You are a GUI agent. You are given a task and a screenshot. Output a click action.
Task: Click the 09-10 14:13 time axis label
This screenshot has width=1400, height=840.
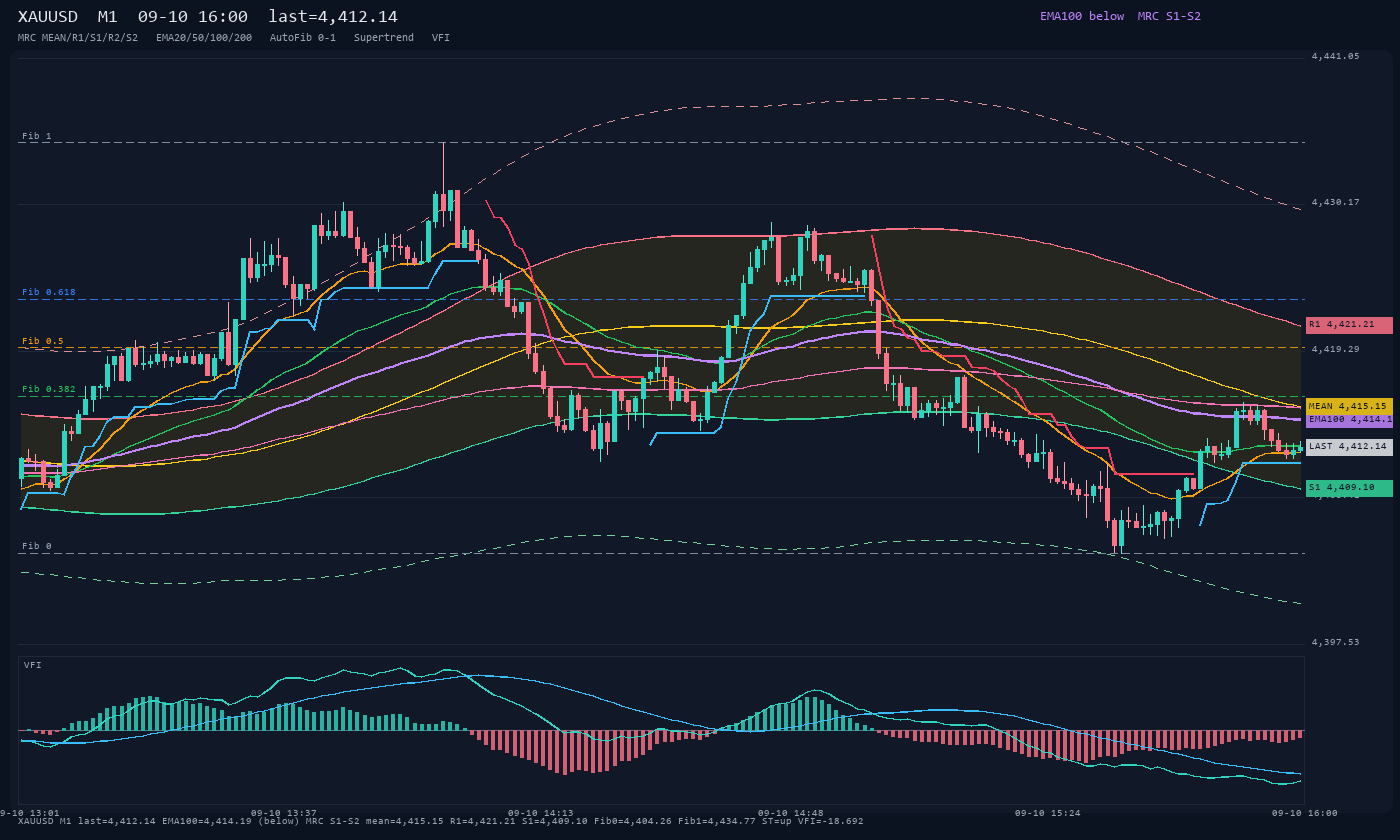click(x=541, y=813)
